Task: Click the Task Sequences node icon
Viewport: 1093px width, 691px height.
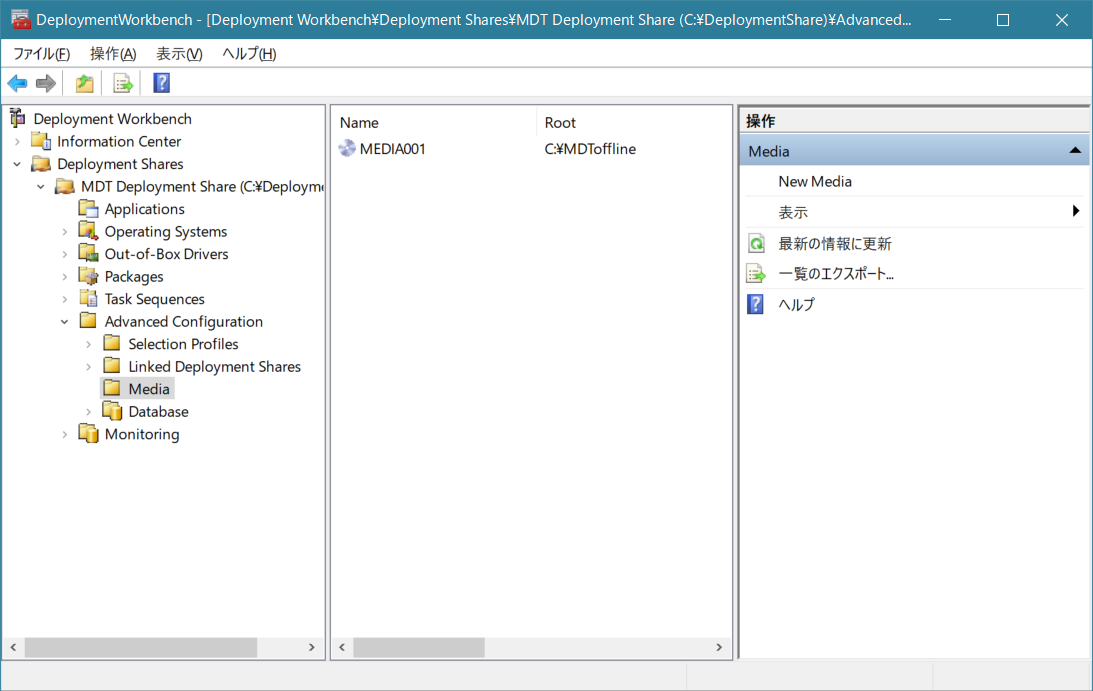Action: click(89, 298)
